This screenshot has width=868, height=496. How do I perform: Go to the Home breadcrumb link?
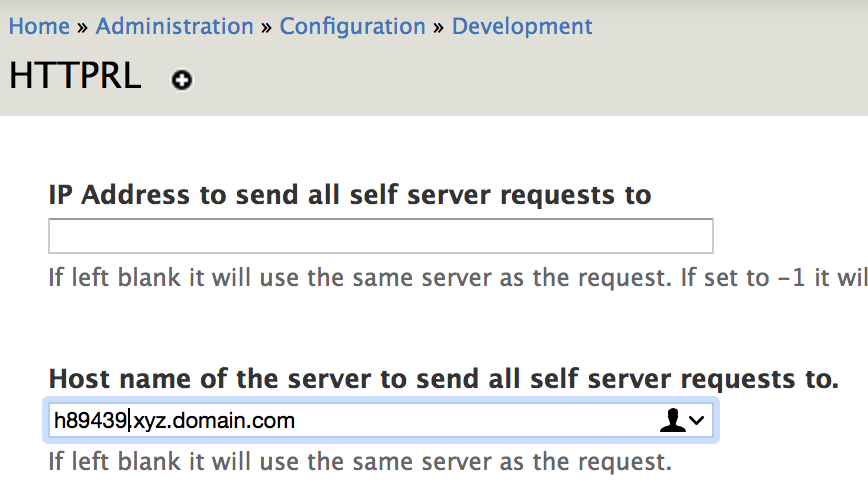pyautogui.click(x=39, y=26)
